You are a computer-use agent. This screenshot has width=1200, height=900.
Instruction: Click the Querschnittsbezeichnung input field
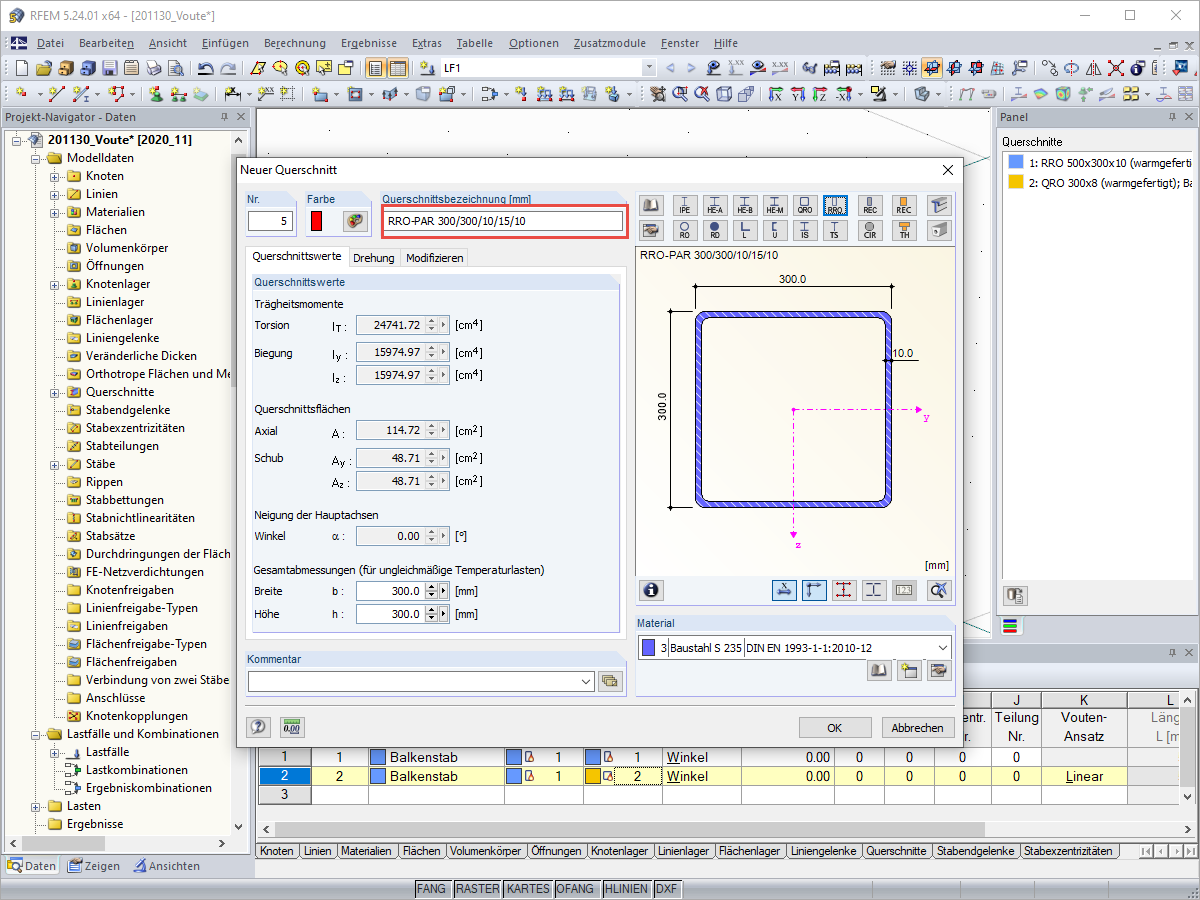(x=503, y=220)
